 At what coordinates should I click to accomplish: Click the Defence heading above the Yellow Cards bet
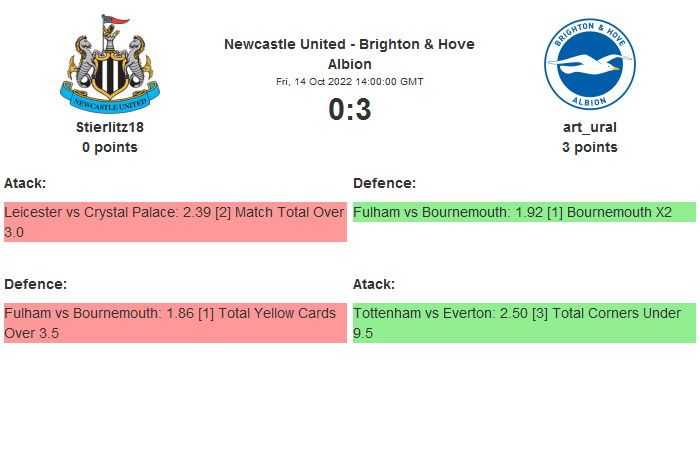pyautogui.click(x=36, y=284)
